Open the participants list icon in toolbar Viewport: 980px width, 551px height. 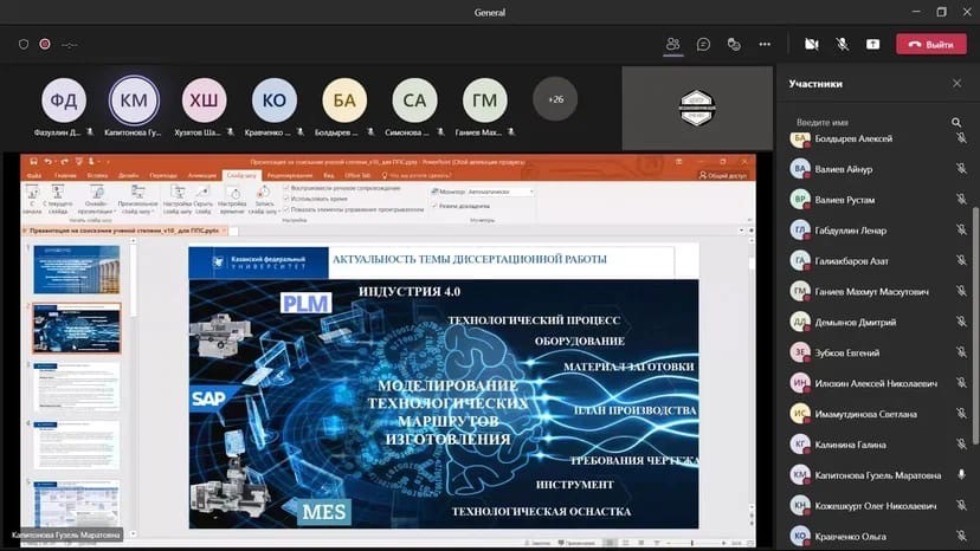tap(672, 44)
